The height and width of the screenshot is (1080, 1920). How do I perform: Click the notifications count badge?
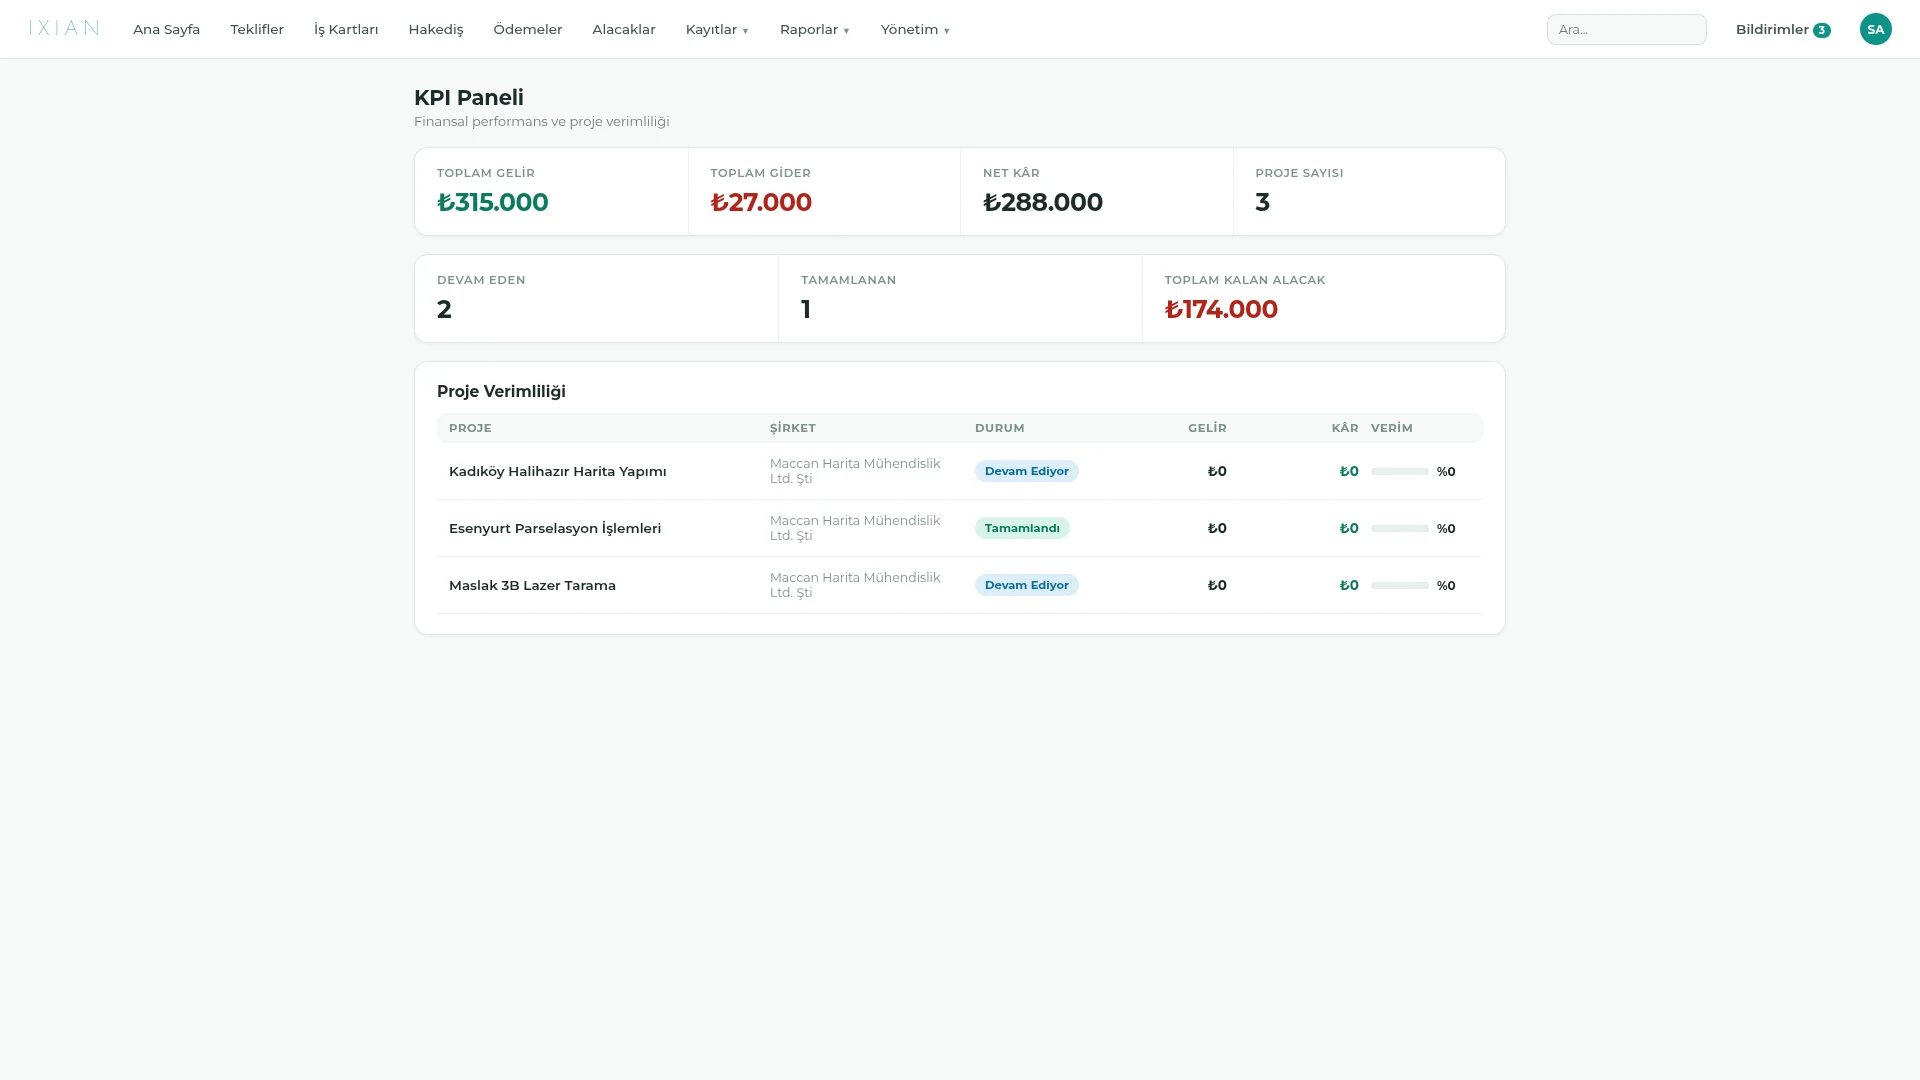[x=1821, y=30]
